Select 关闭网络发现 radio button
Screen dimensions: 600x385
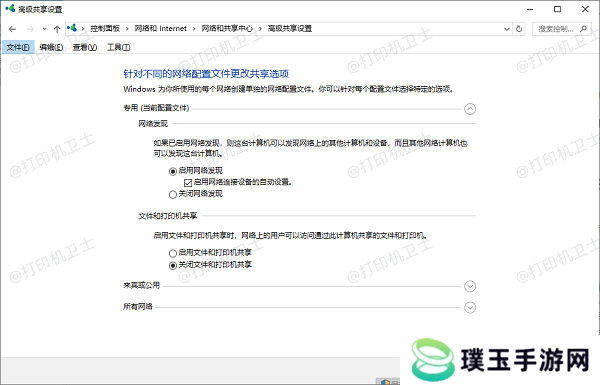173,194
